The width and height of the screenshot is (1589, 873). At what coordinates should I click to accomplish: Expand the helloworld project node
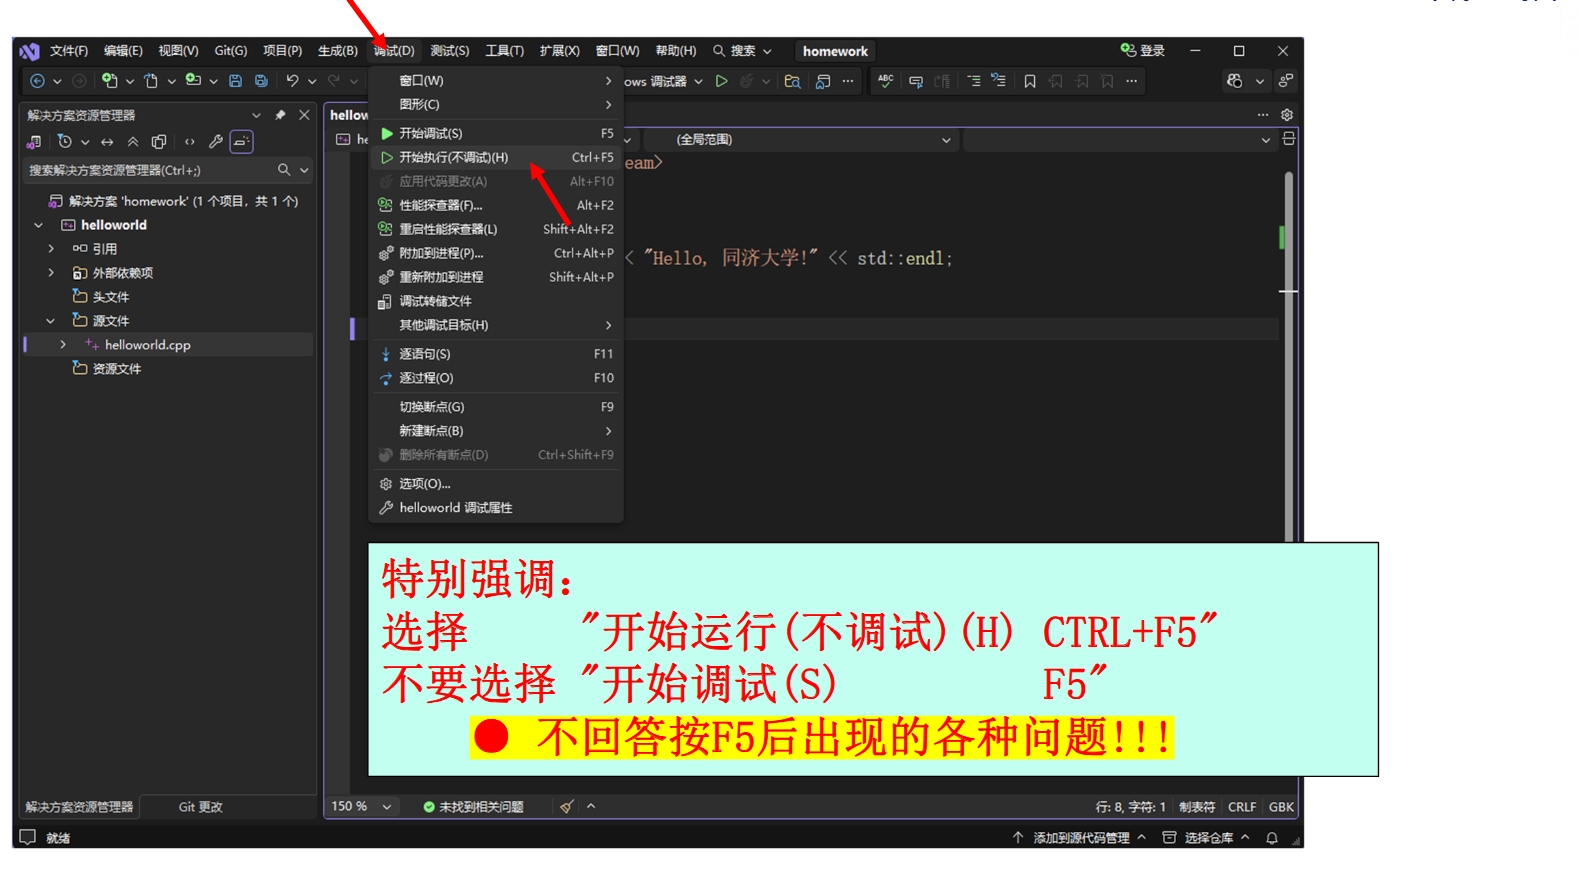coord(39,225)
